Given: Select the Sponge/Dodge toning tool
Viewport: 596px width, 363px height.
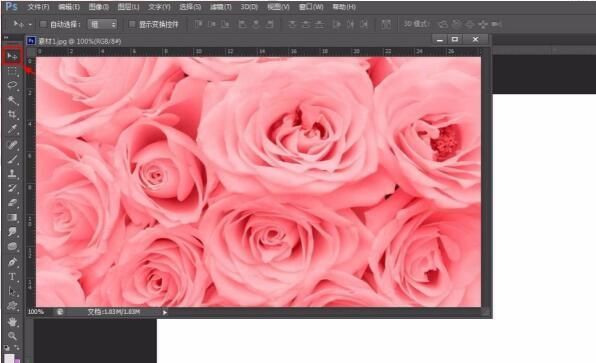Looking at the screenshot, I should pyautogui.click(x=12, y=246).
